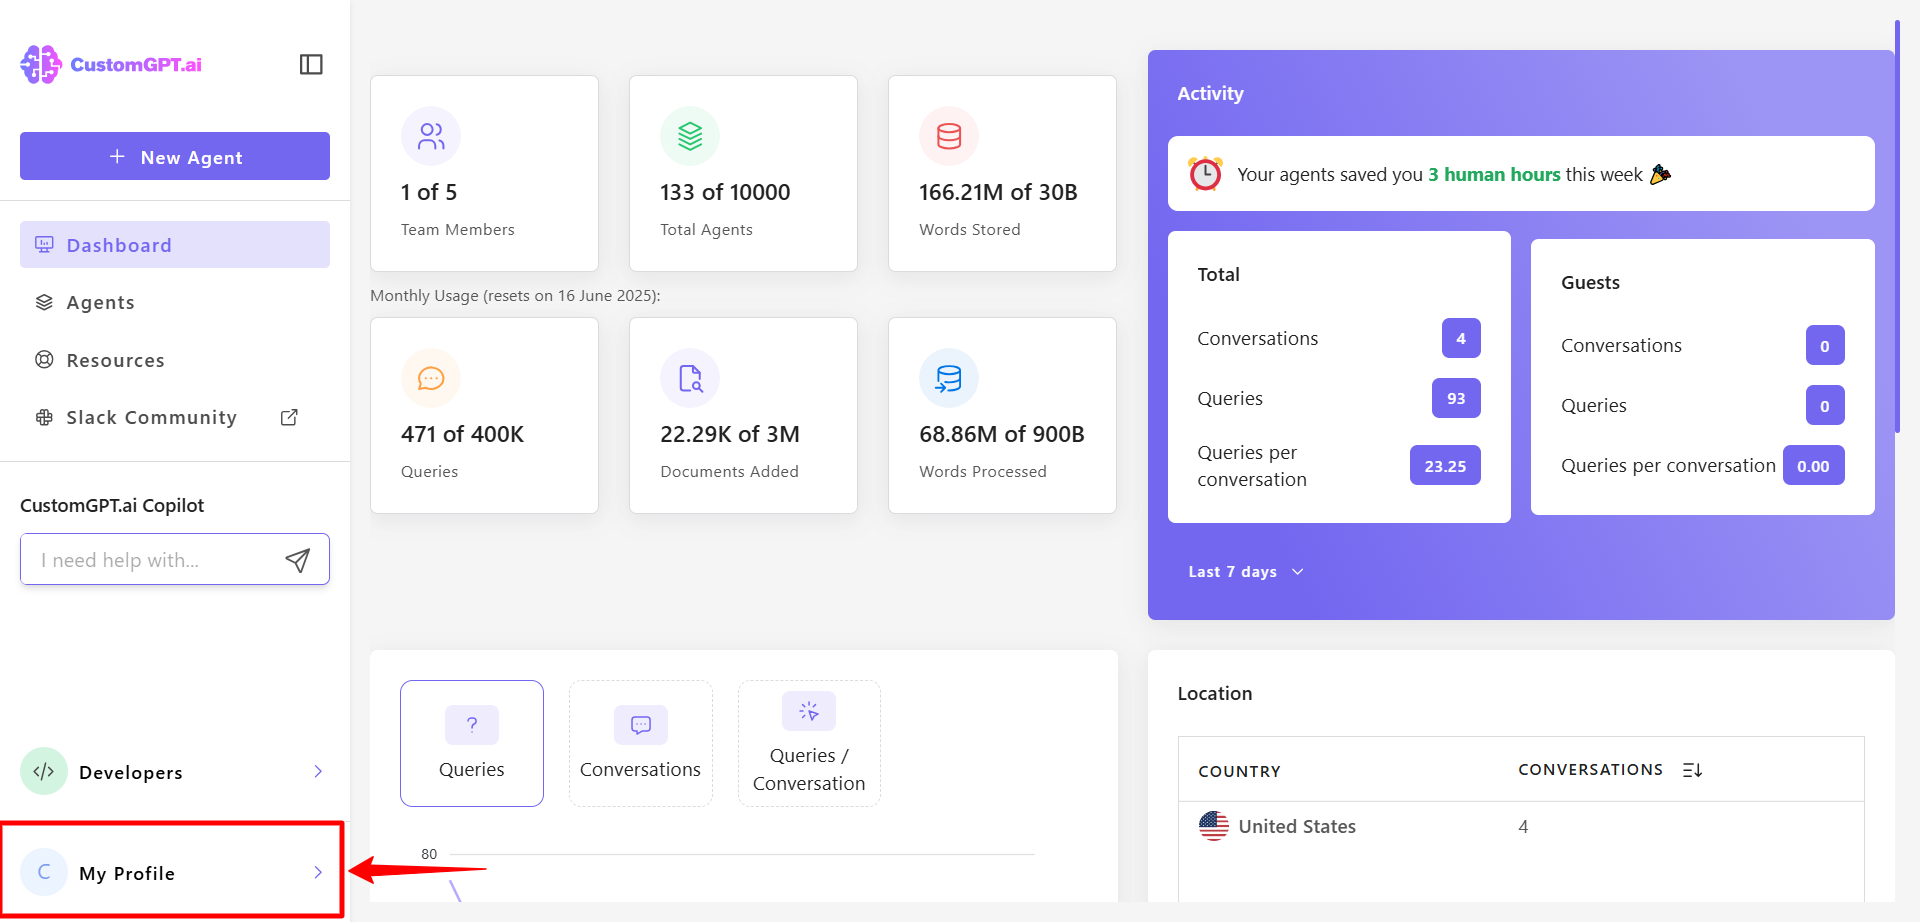Select '1 of 5' Team Members text
Viewport: 1920px width, 922px height.
tap(429, 192)
